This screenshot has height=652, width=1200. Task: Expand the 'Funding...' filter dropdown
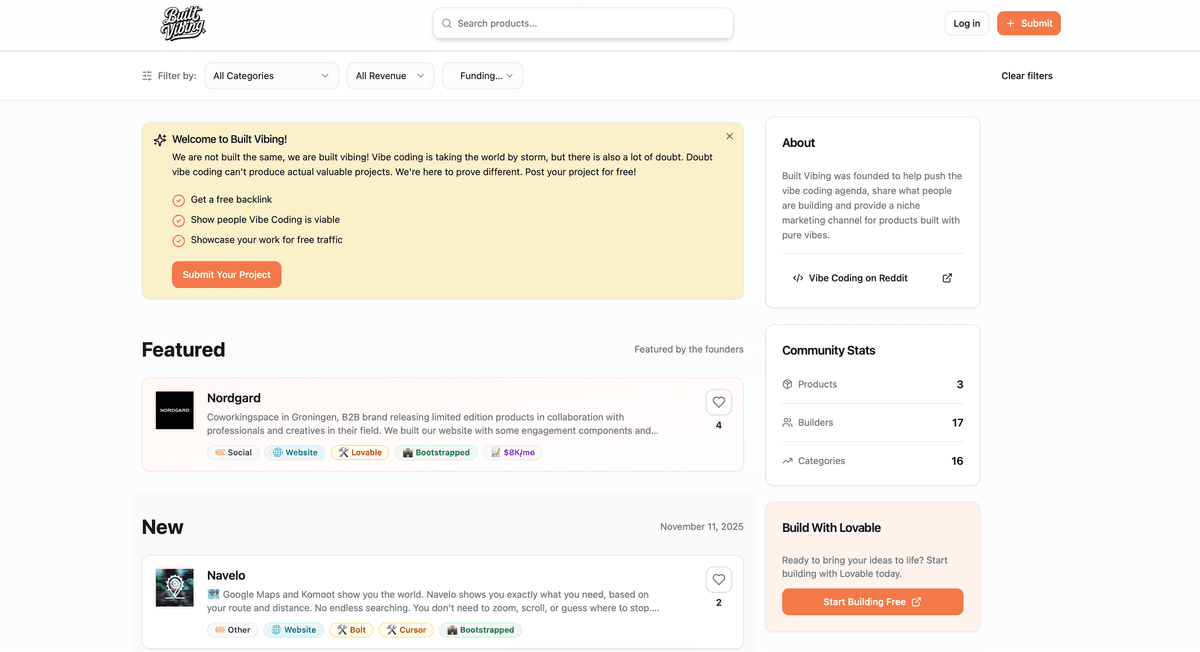[x=482, y=75]
